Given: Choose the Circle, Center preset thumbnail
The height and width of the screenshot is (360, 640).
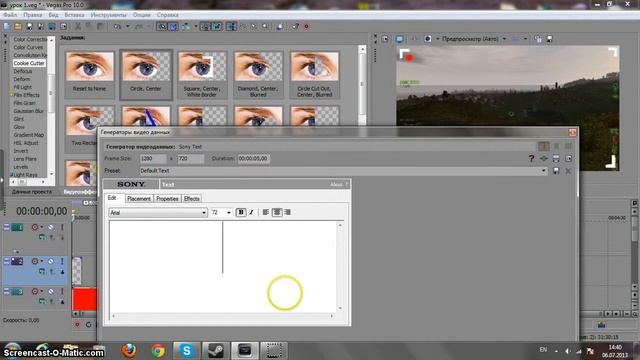Looking at the screenshot, I should click(146, 74).
